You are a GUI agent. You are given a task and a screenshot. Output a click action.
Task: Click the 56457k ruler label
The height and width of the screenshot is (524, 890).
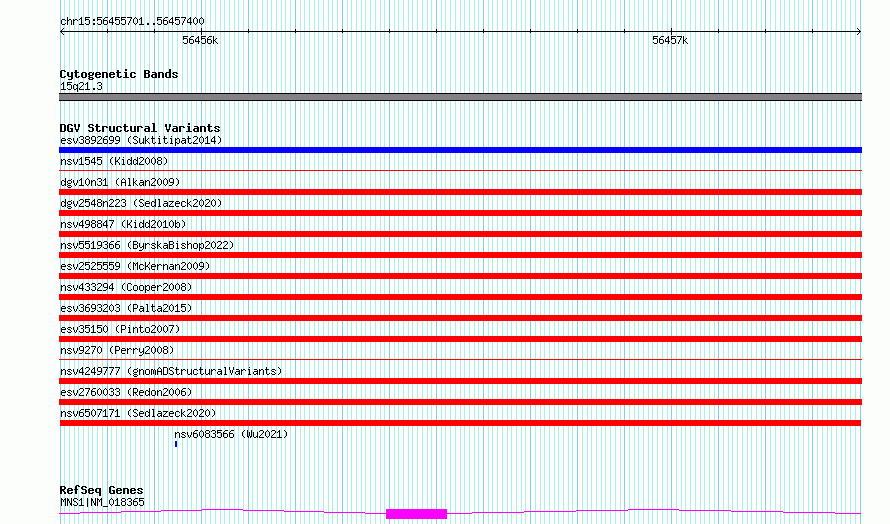coord(670,40)
